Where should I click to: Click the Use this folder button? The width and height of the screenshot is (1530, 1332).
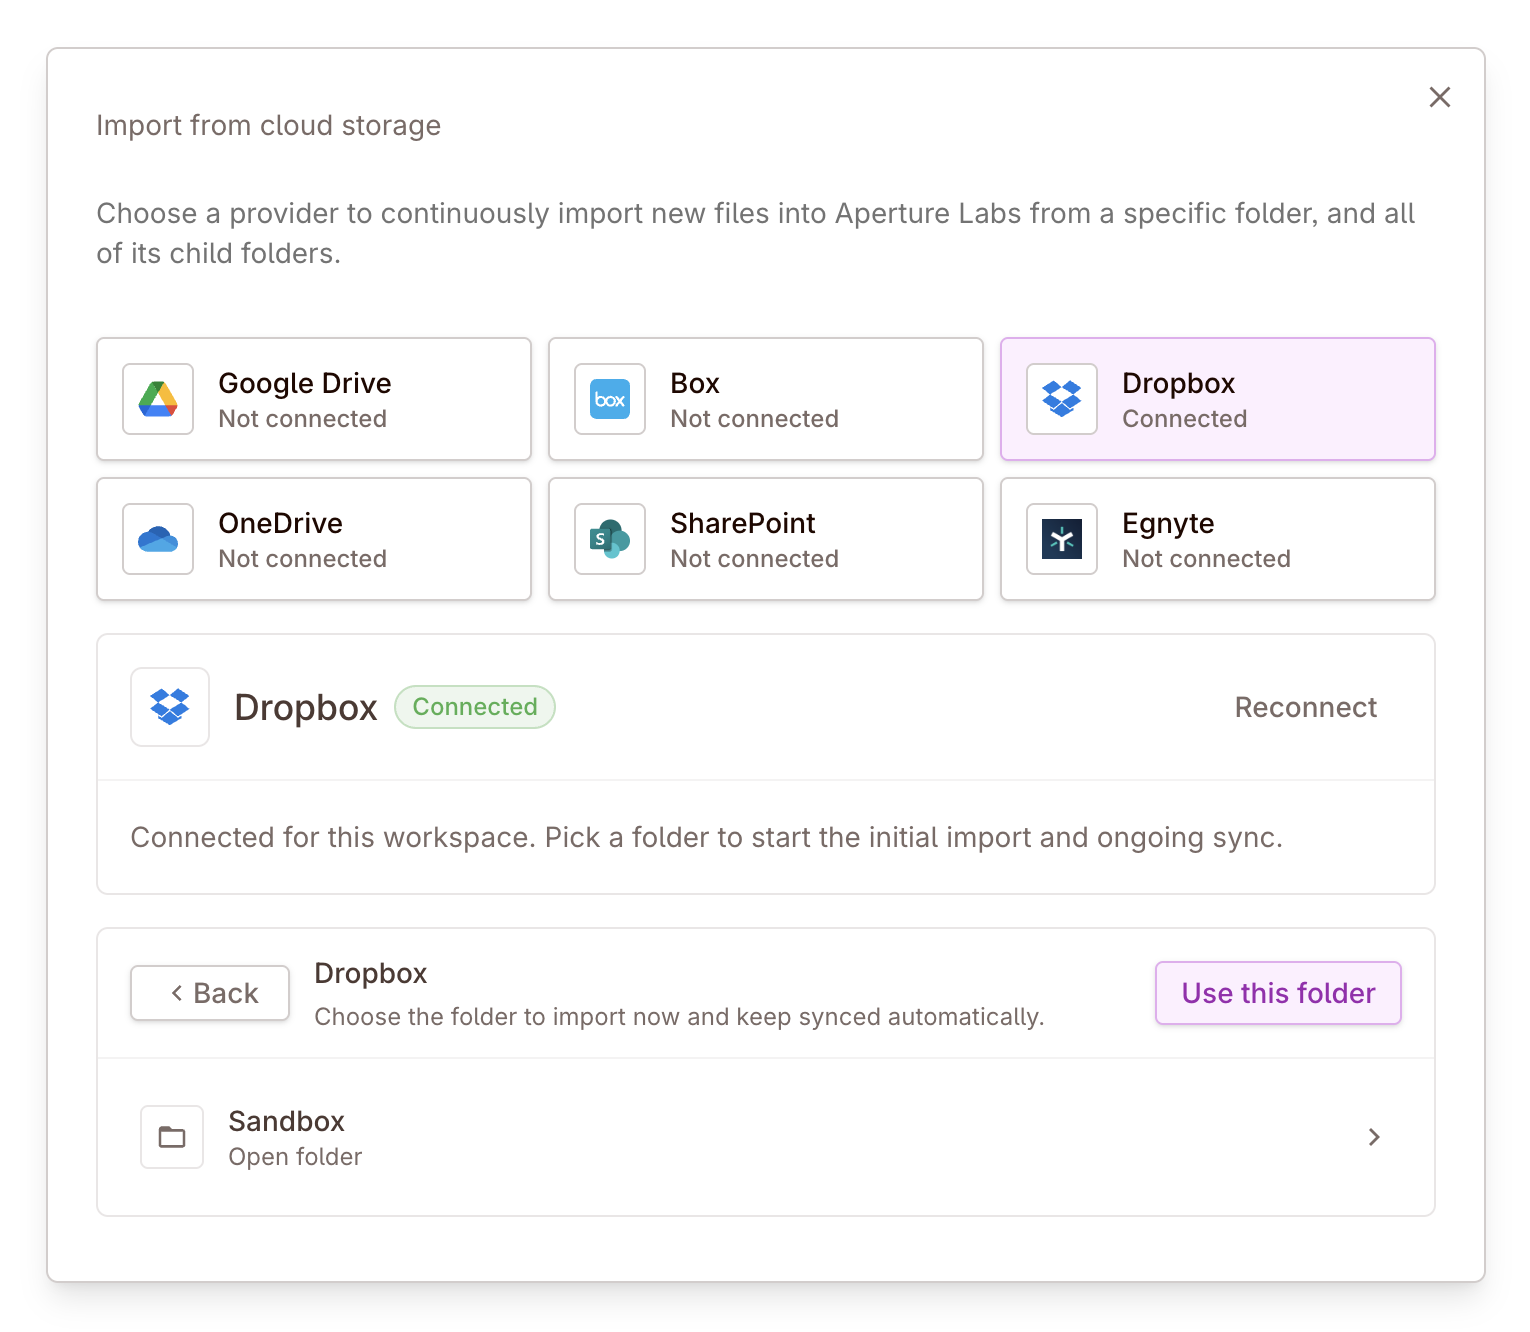(1277, 993)
